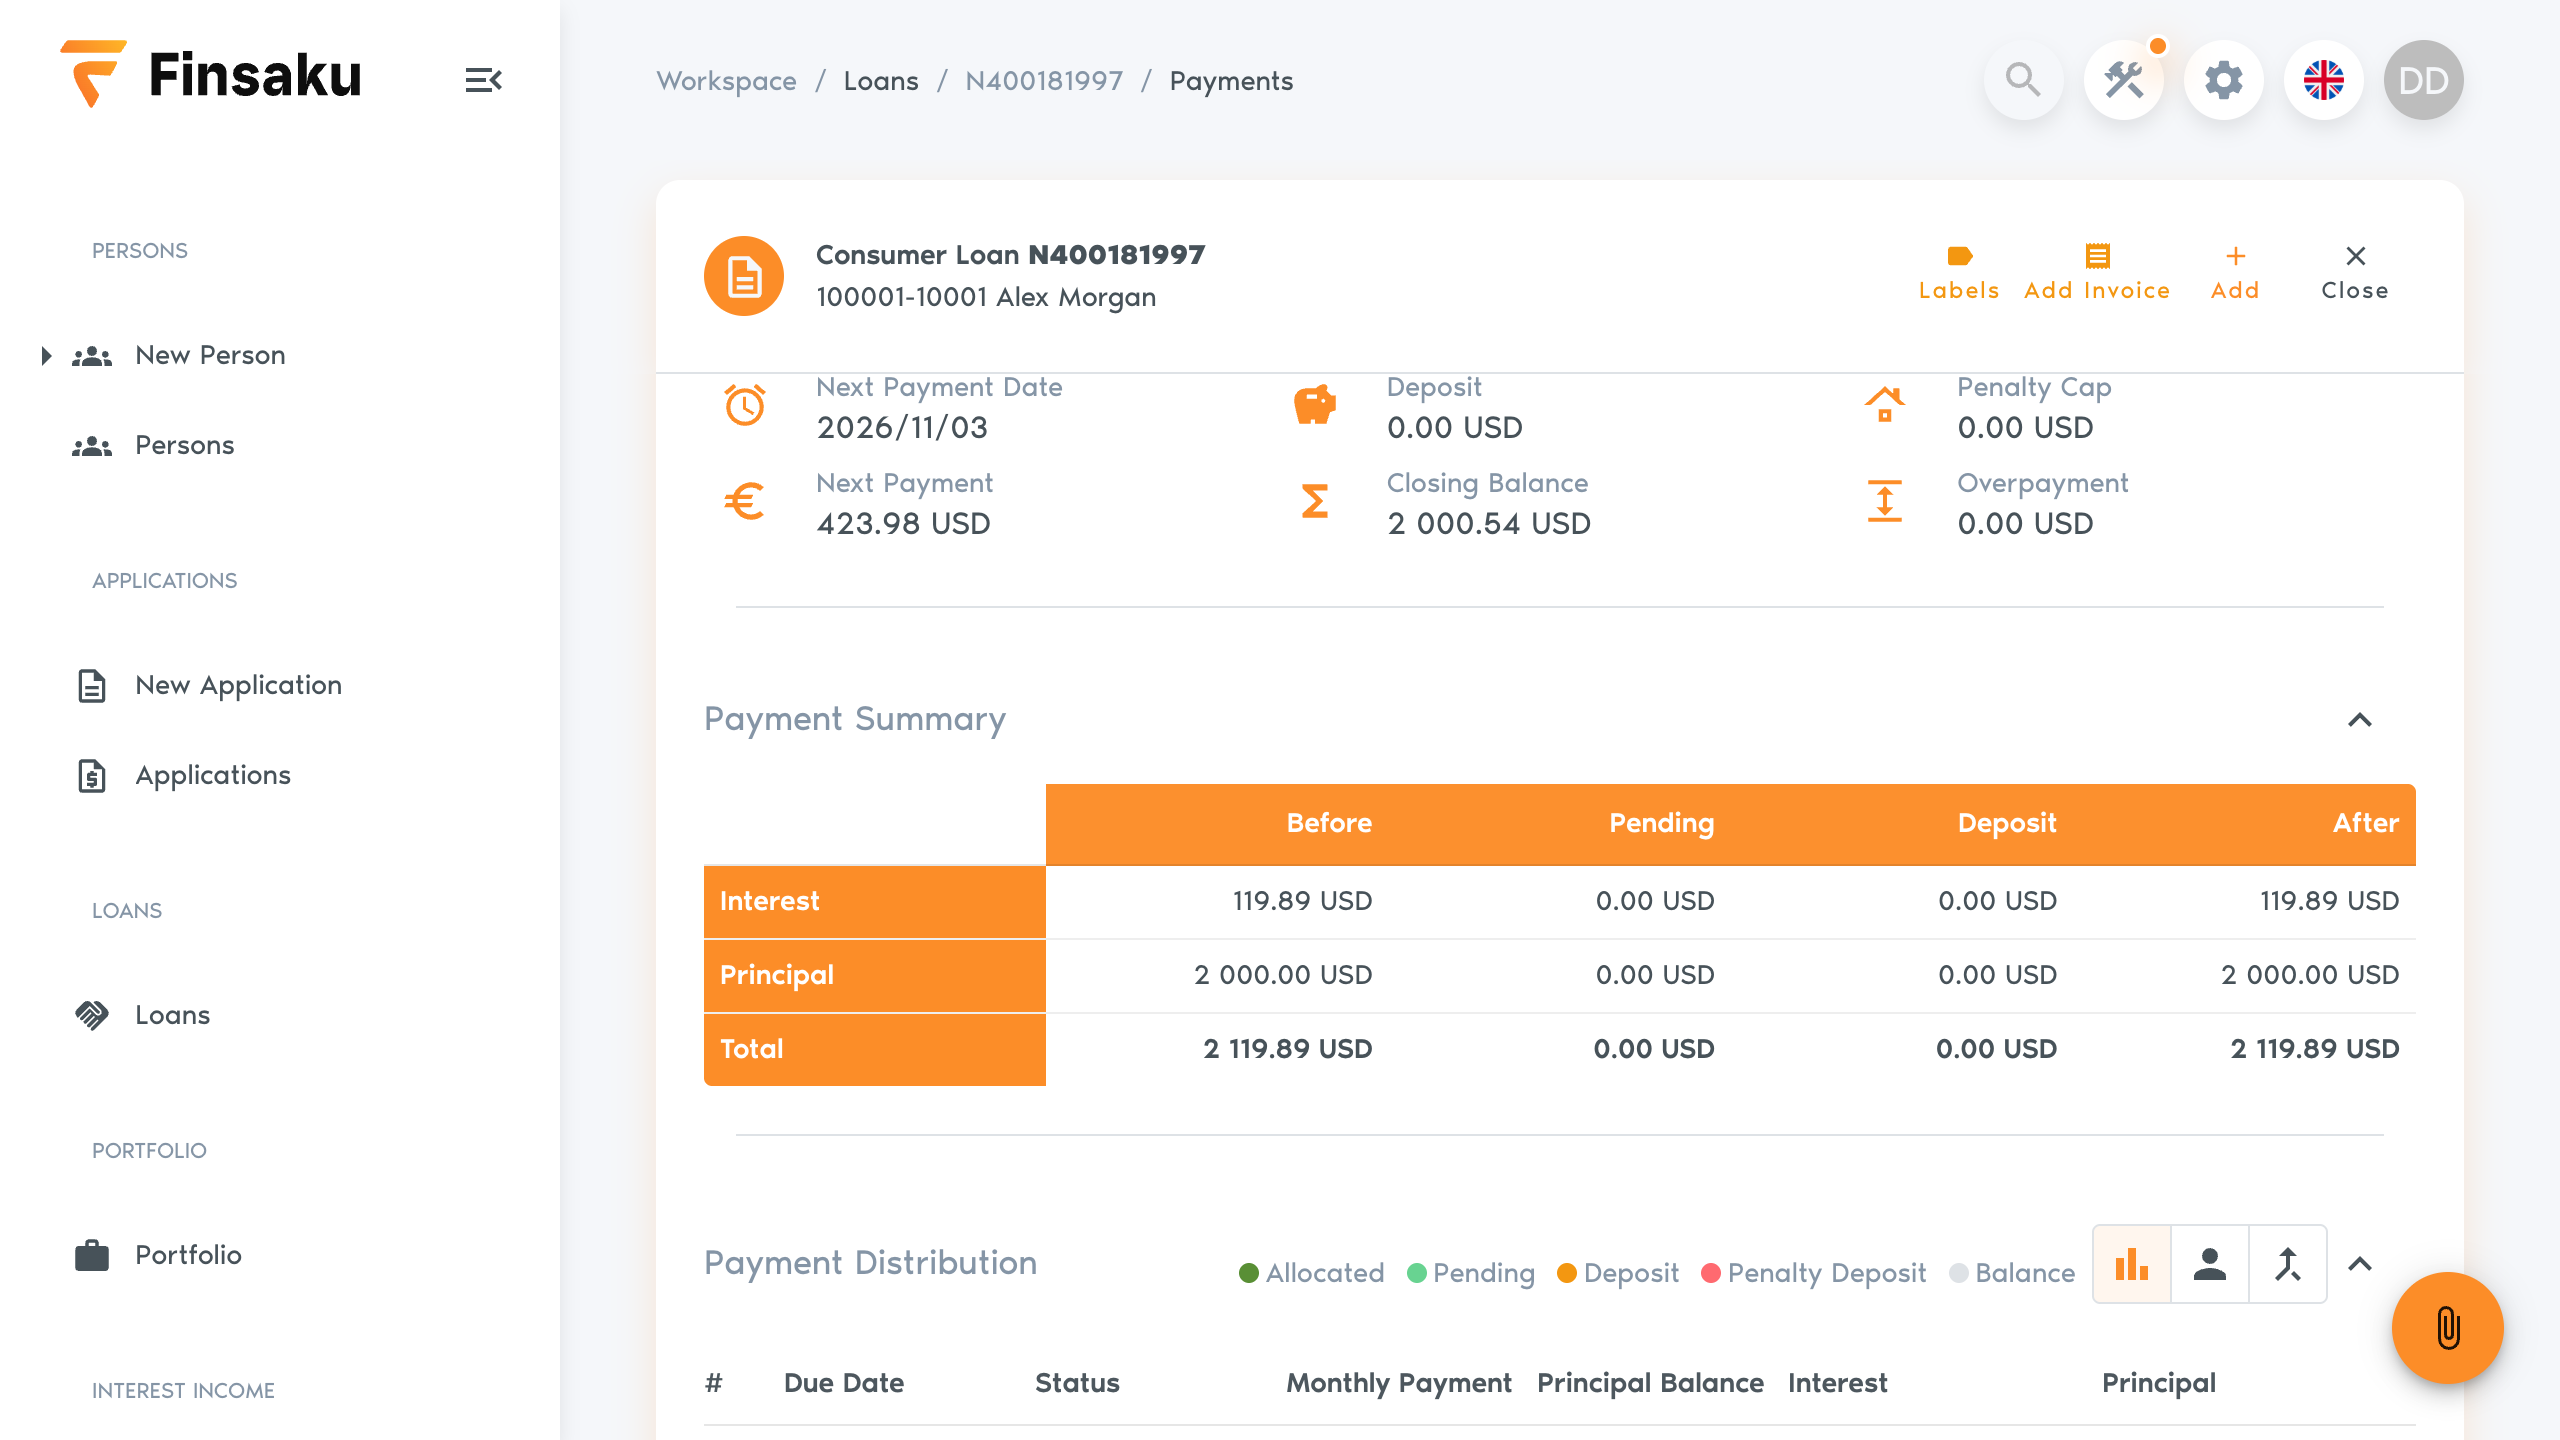Click the New Application document icon
Viewport: 2560px width, 1440px height.
point(92,685)
